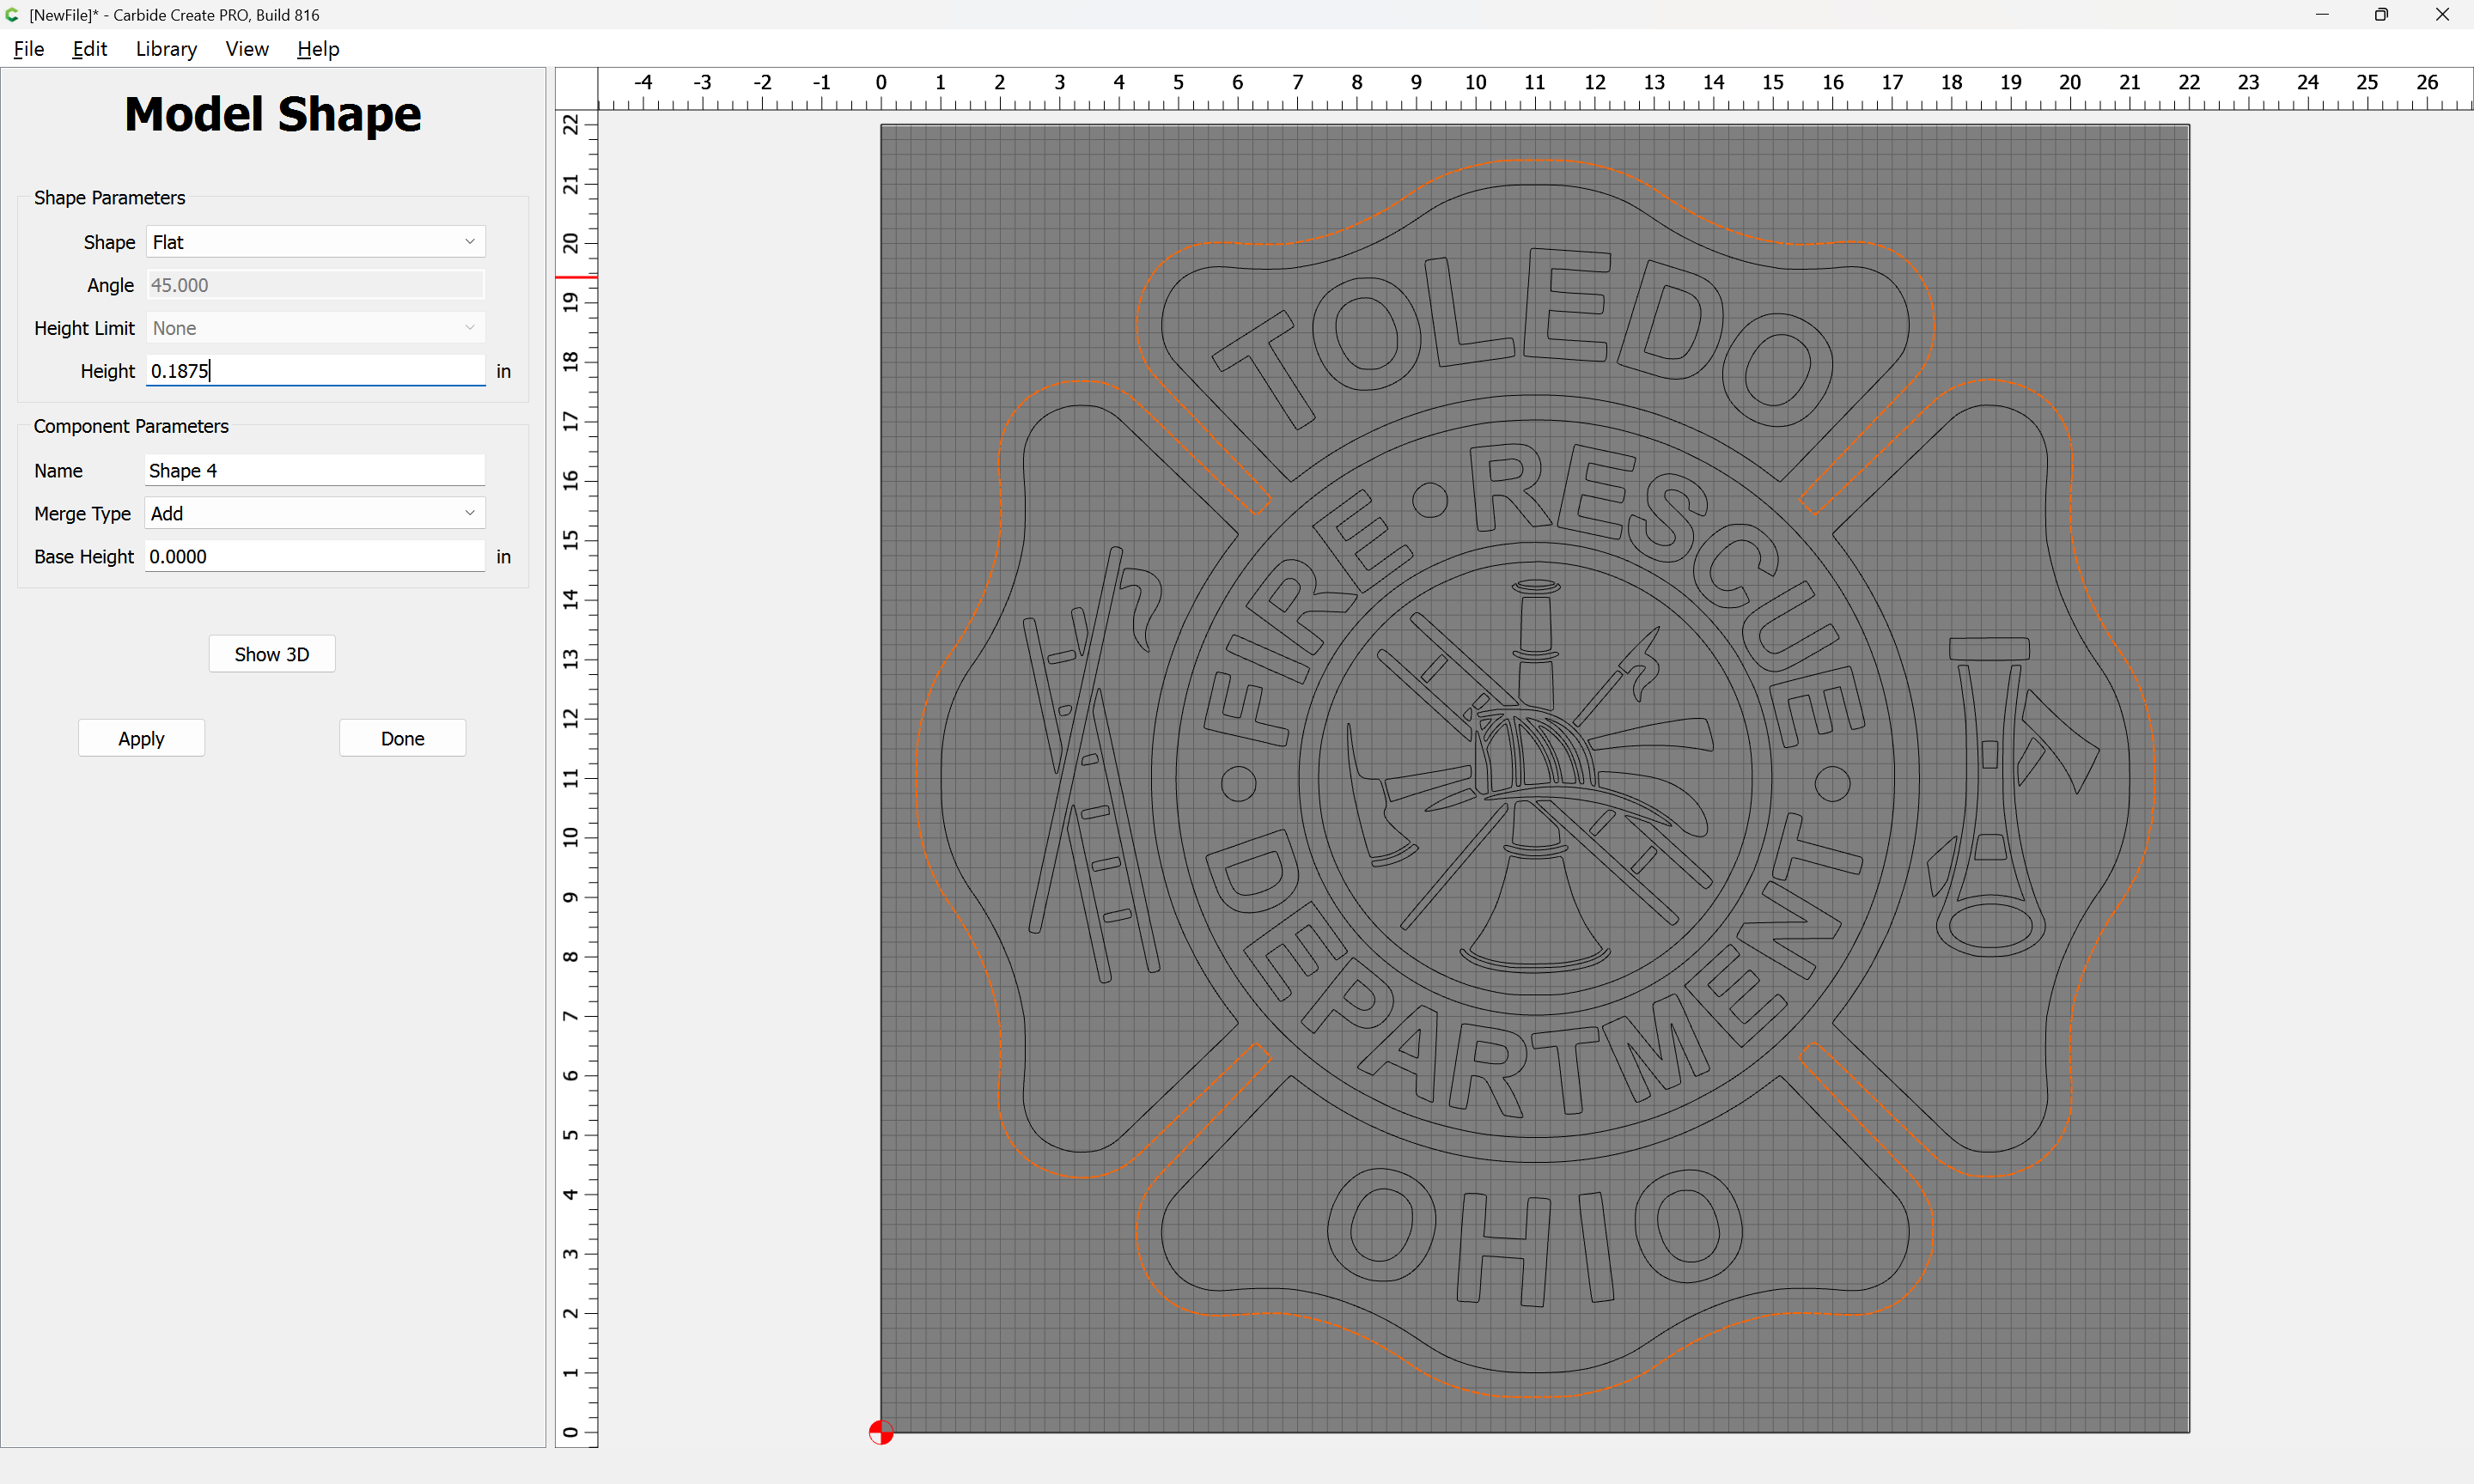Click the Carbide Create app icon in title bar
The width and height of the screenshot is (2474, 1484).
pyautogui.click(x=12, y=15)
